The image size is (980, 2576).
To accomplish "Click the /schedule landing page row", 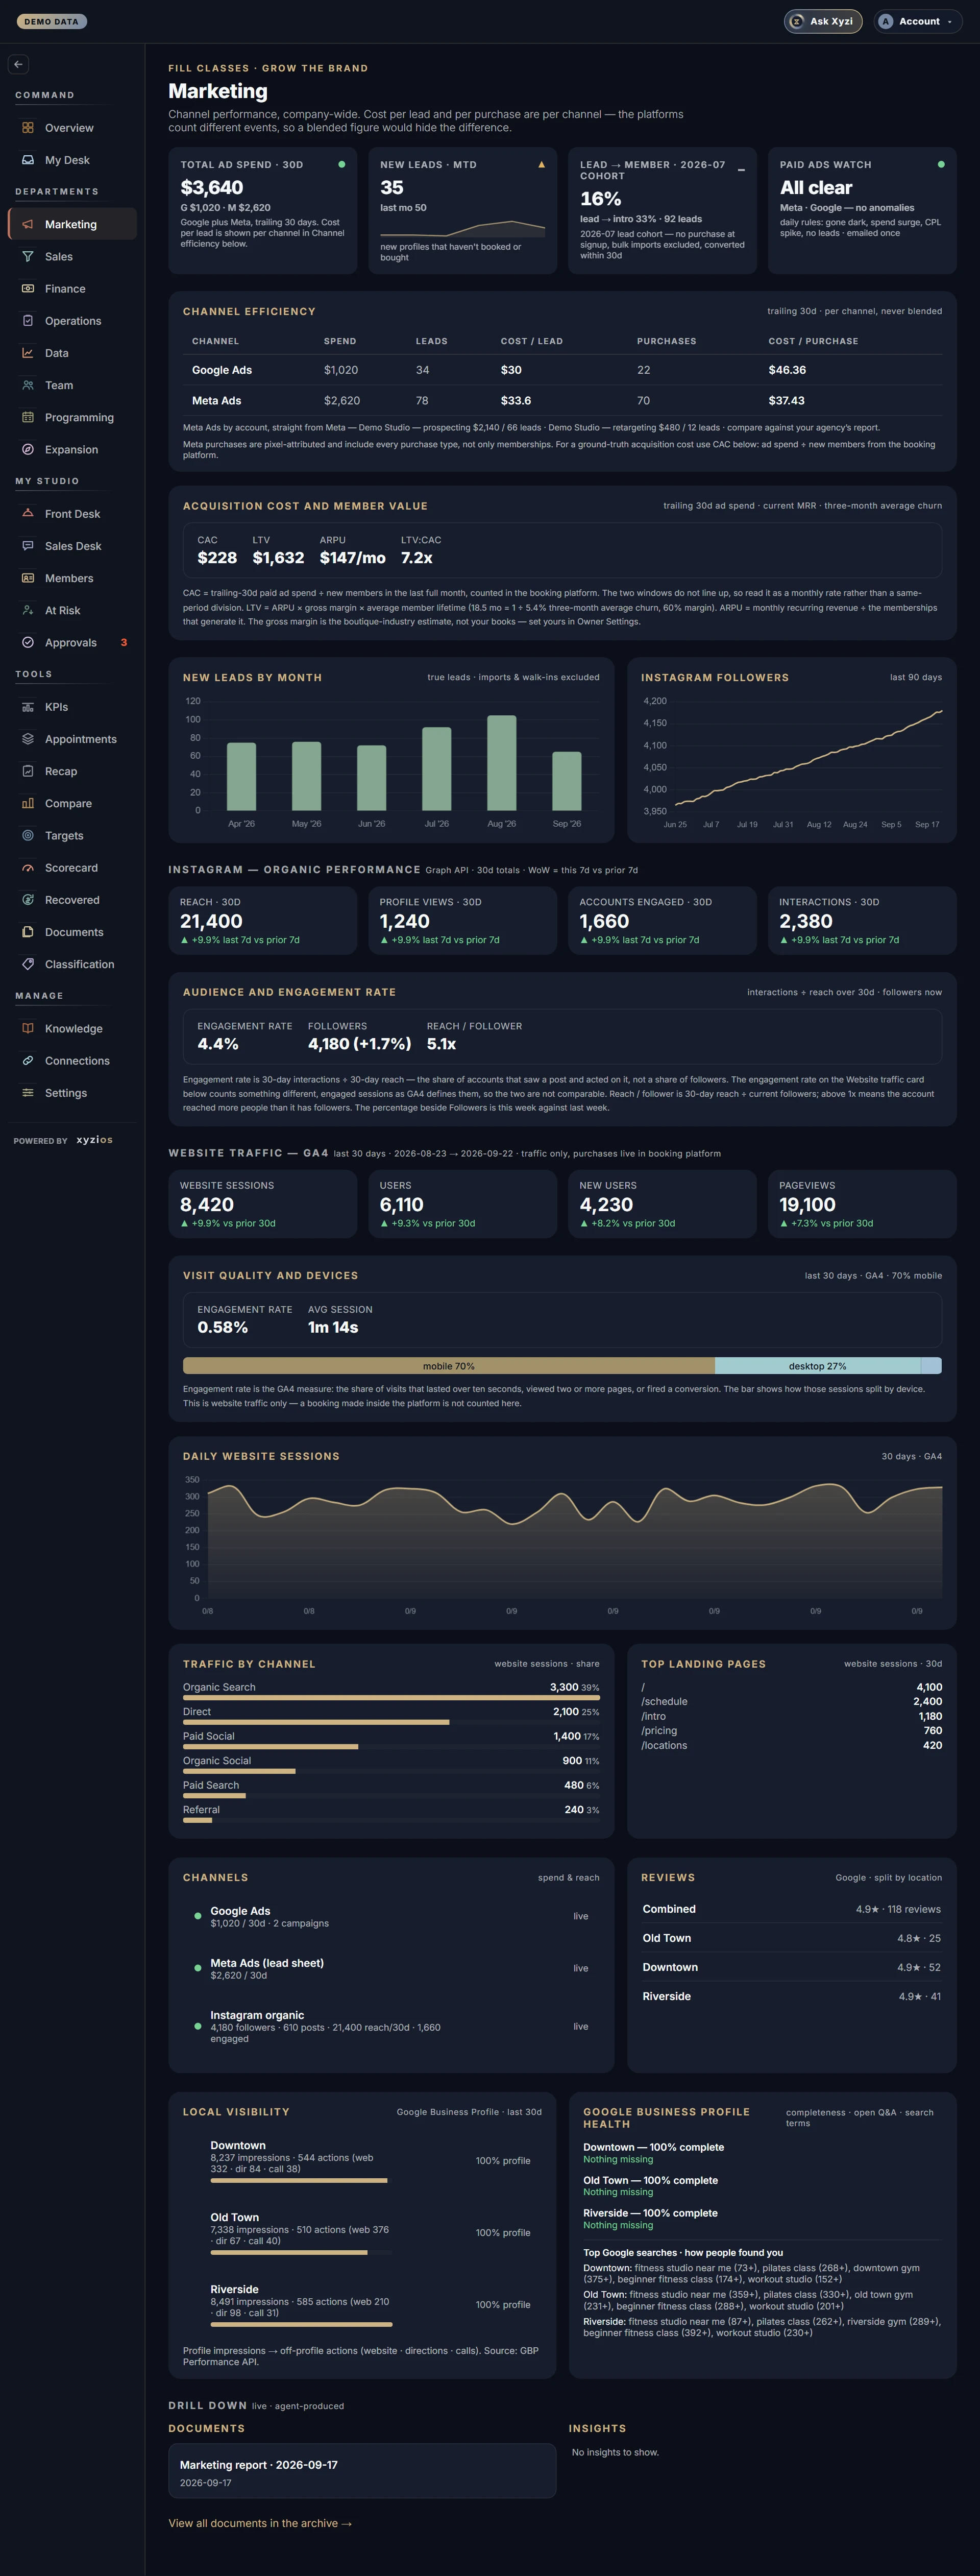I will click(x=791, y=1701).
